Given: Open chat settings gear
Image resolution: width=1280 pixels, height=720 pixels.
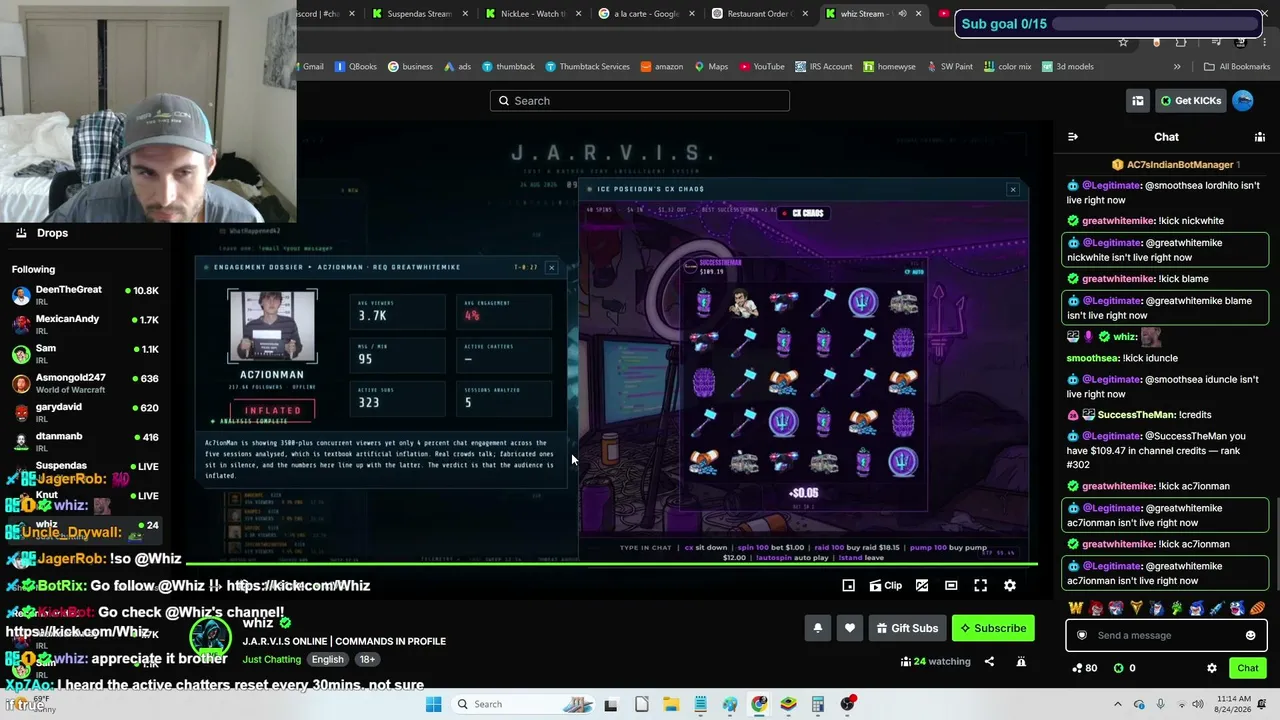Looking at the screenshot, I should [x=1211, y=668].
